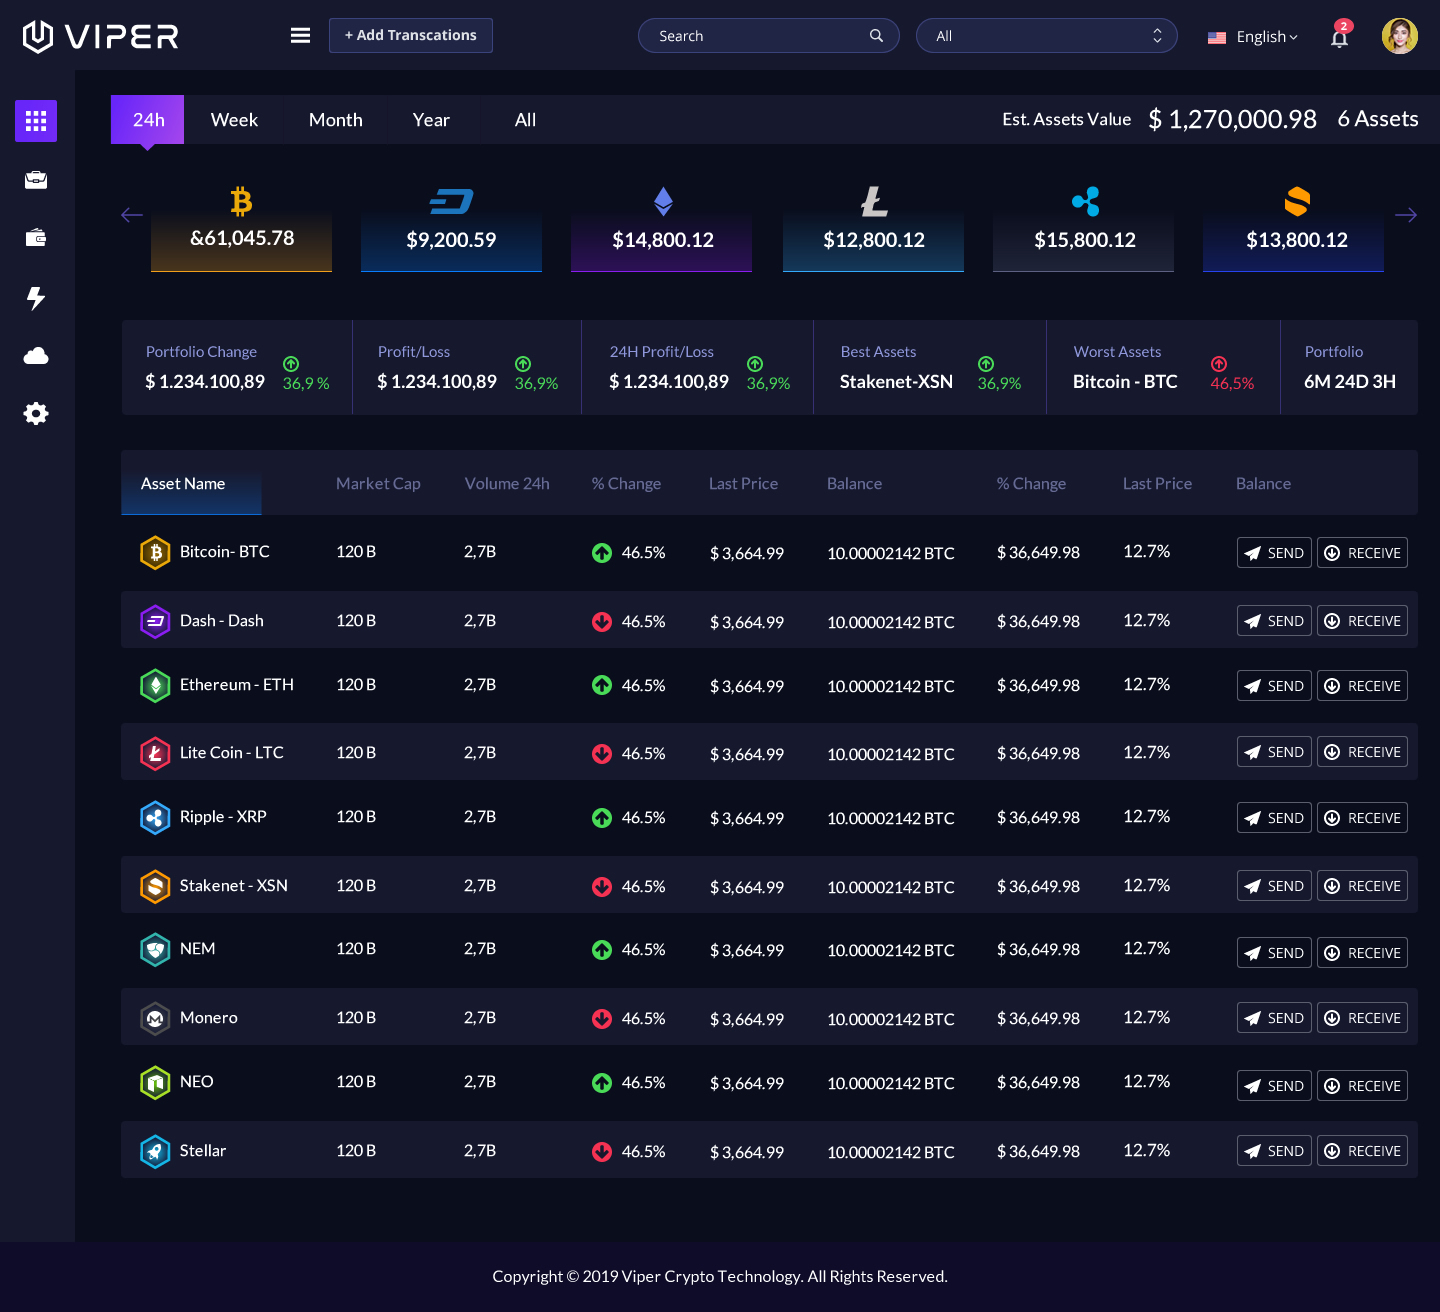Sort by the Market Cap column header

pyautogui.click(x=378, y=484)
